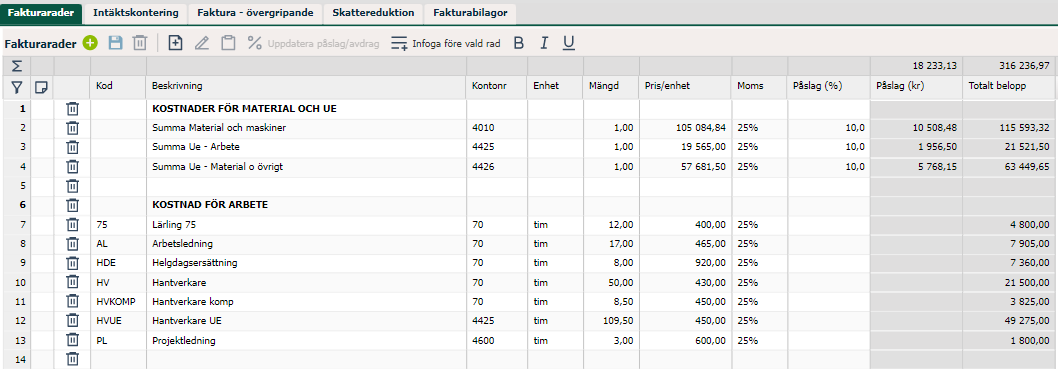
Task: Toggle bold formatting
Action: (x=519, y=43)
